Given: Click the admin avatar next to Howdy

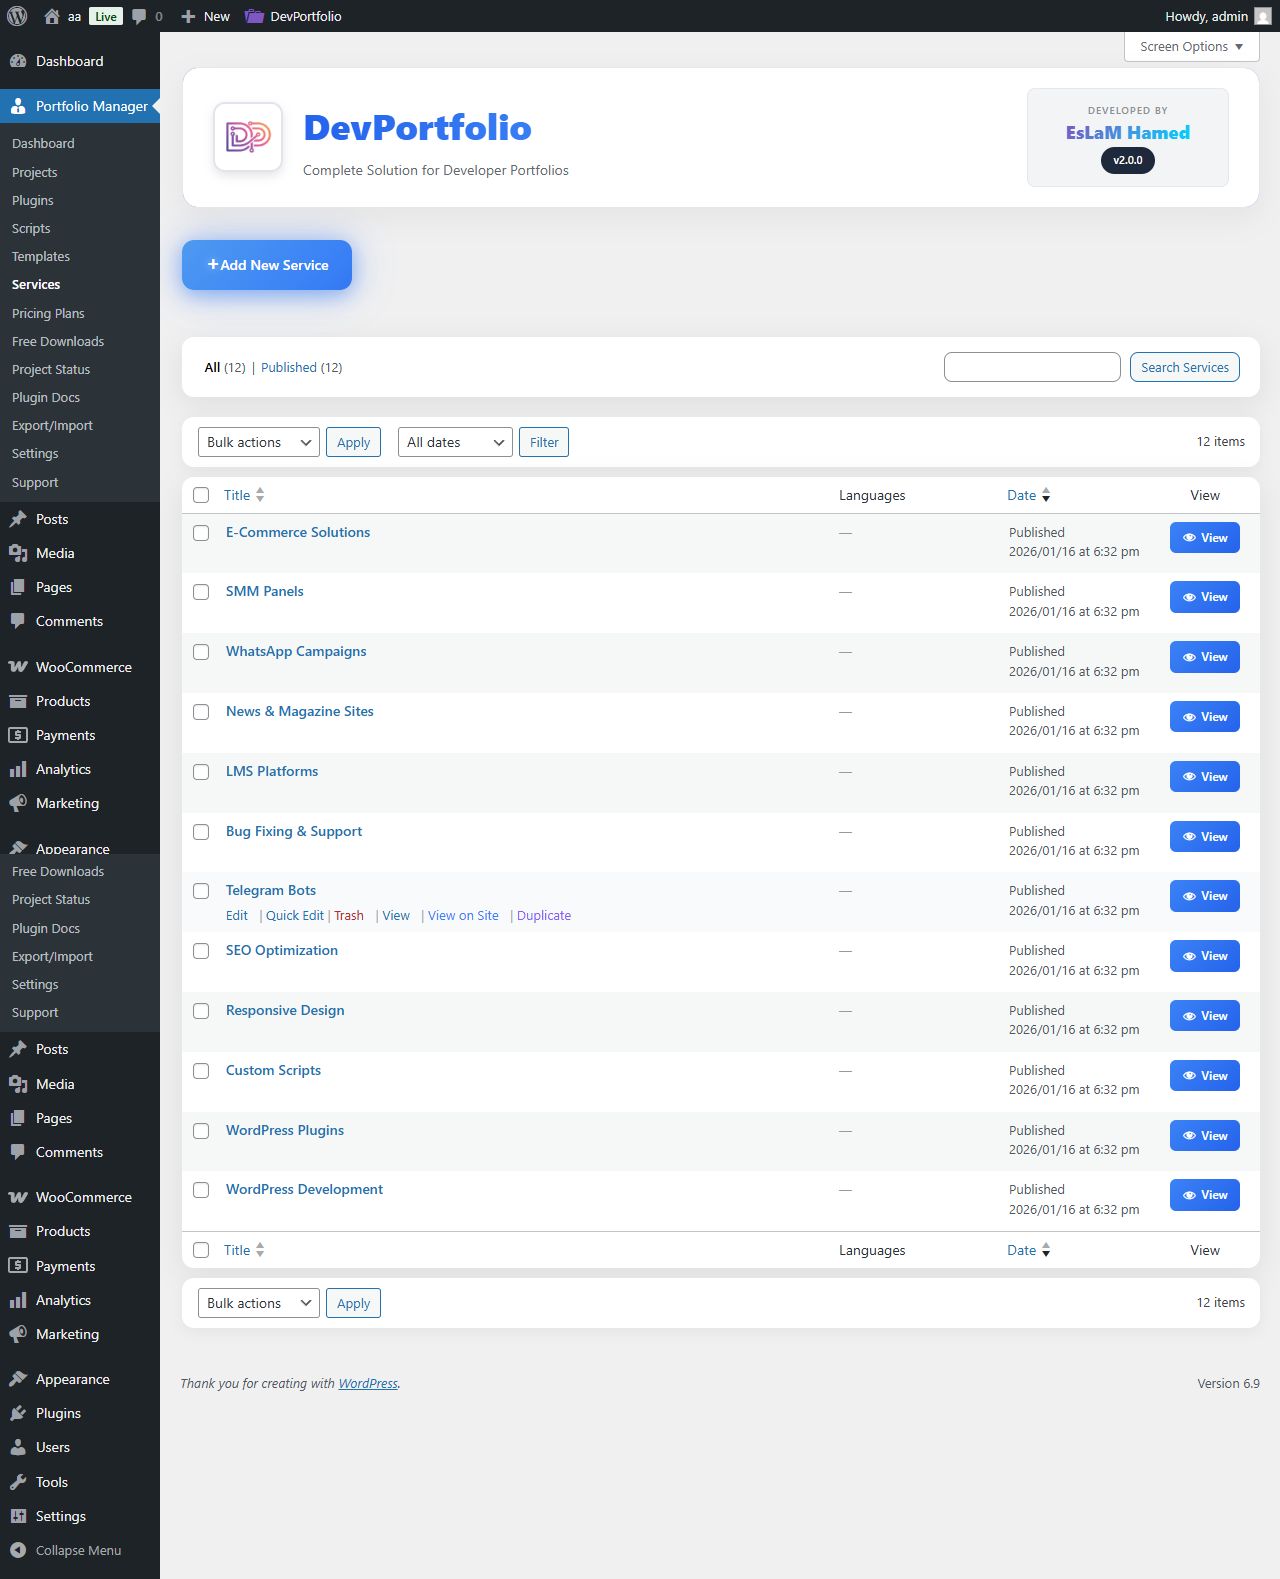Looking at the screenshot, I should (1263, 16).
